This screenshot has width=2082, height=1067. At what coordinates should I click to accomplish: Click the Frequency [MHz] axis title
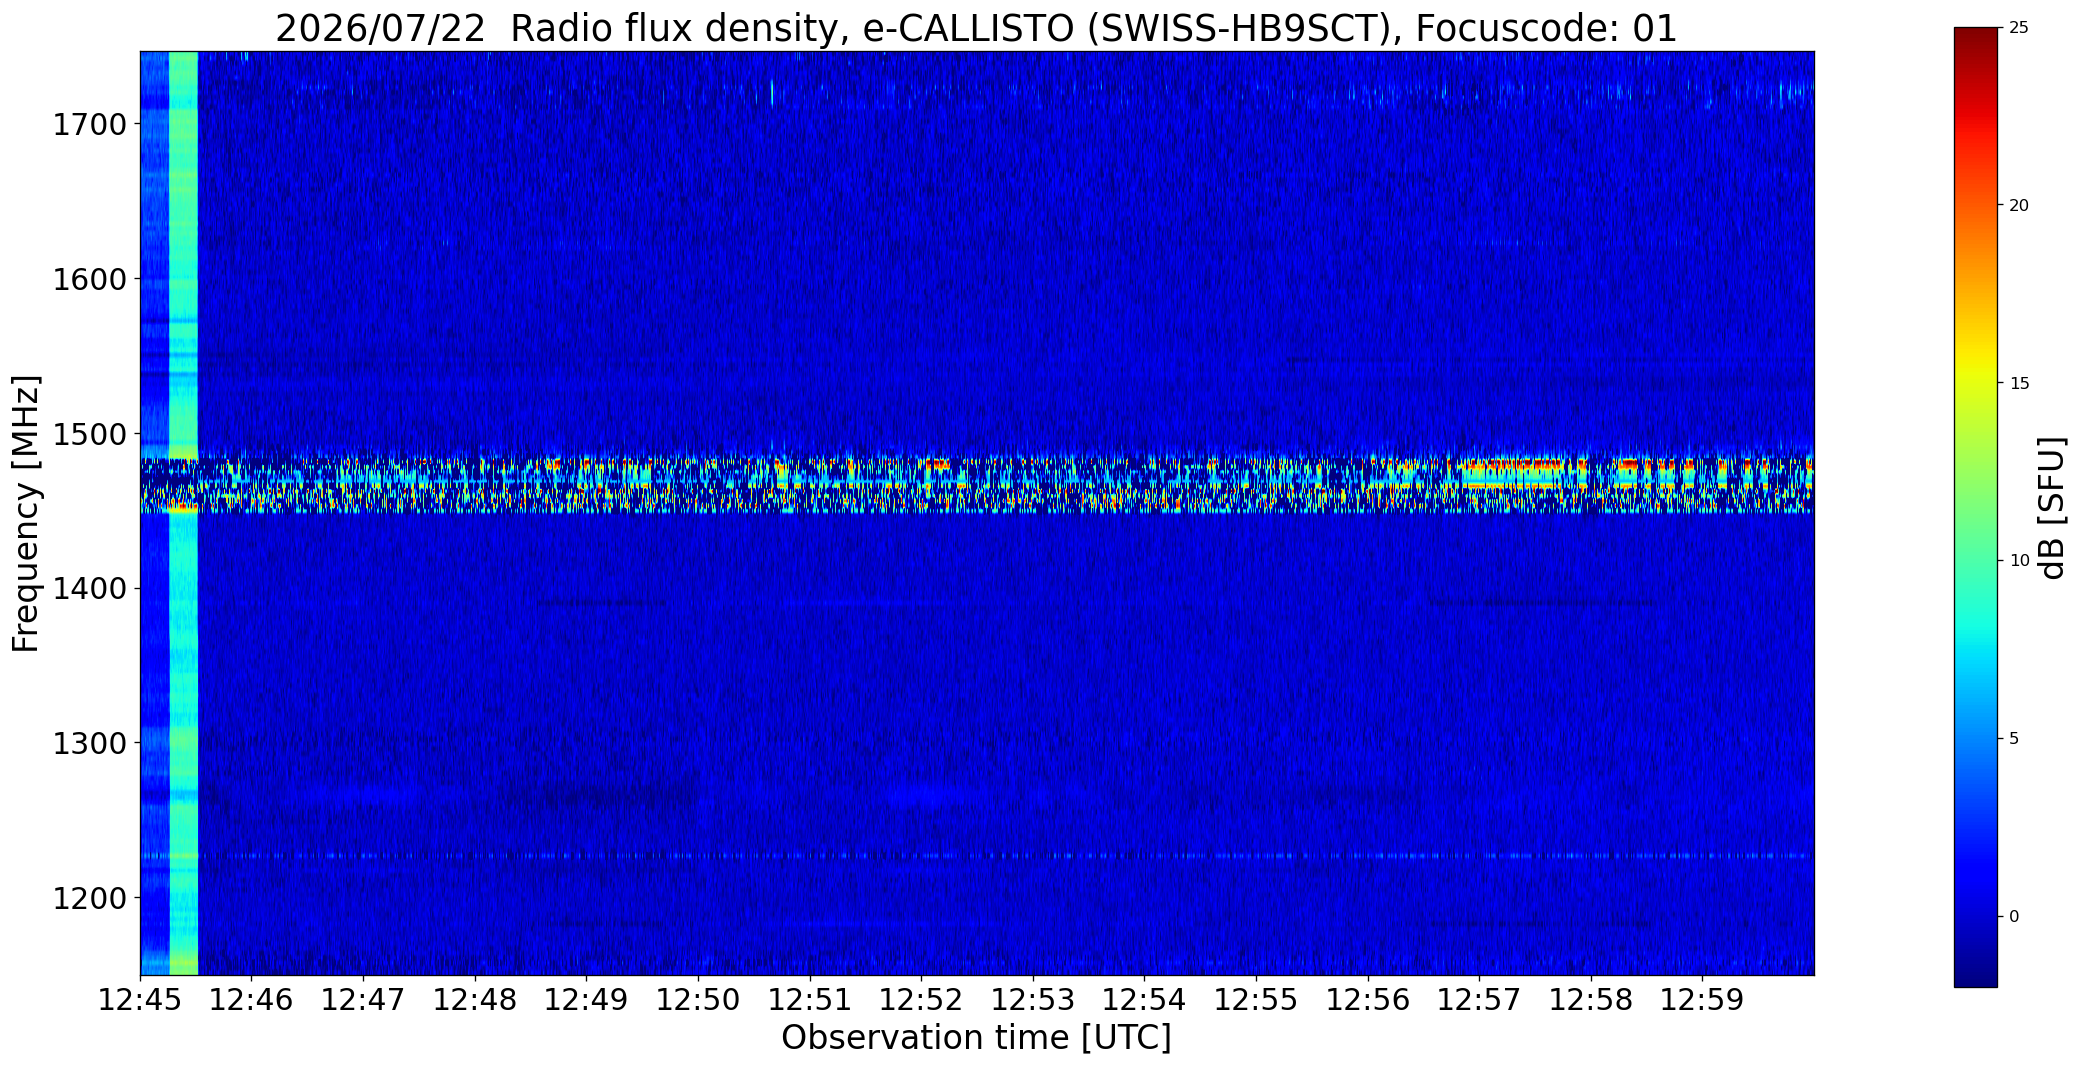pyautogui.click(x=27, y=514)
